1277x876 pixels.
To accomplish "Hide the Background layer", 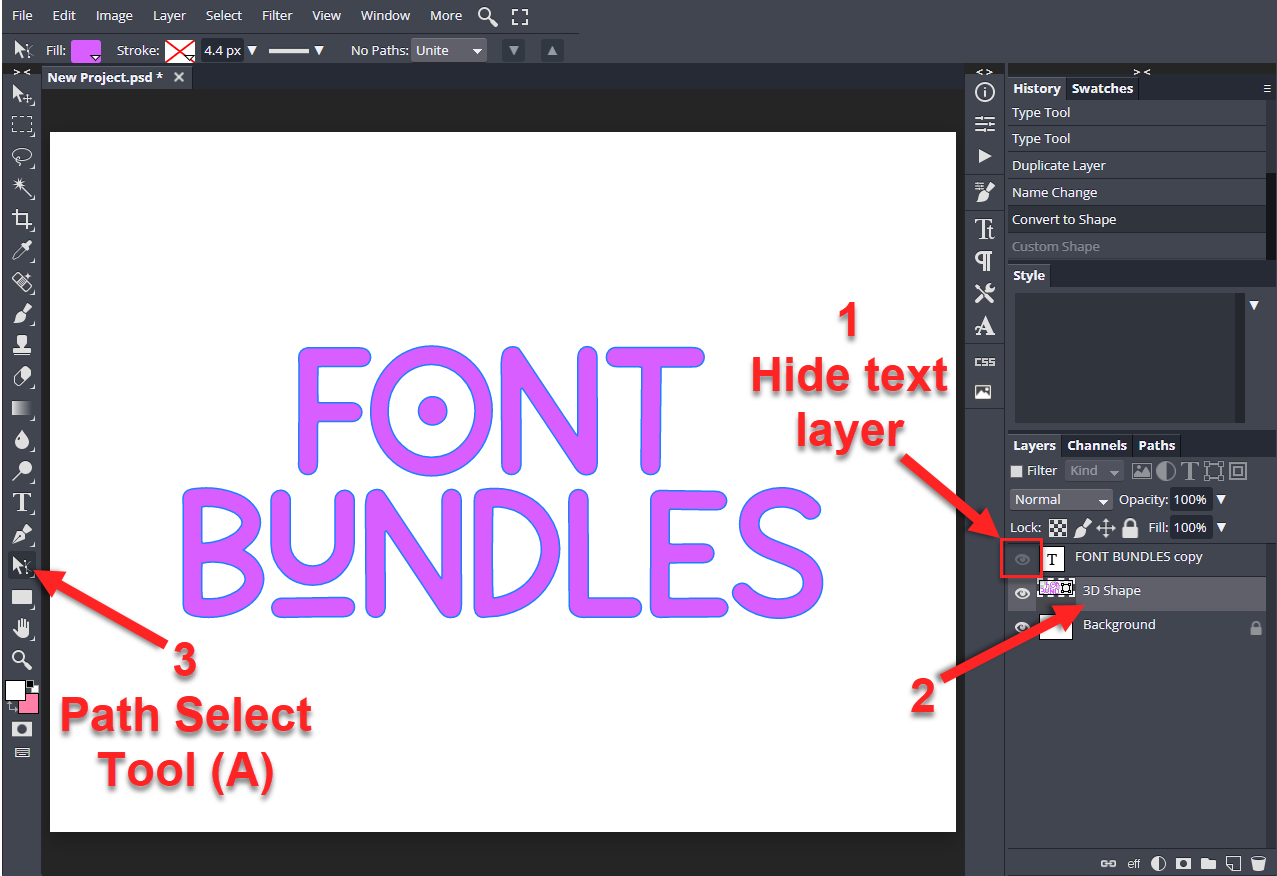I will point(1022,627).
